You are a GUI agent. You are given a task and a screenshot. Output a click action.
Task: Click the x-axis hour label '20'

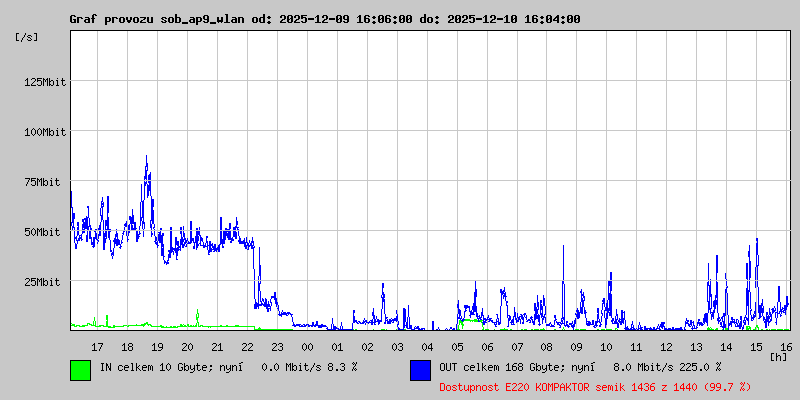tap(187, 347)
